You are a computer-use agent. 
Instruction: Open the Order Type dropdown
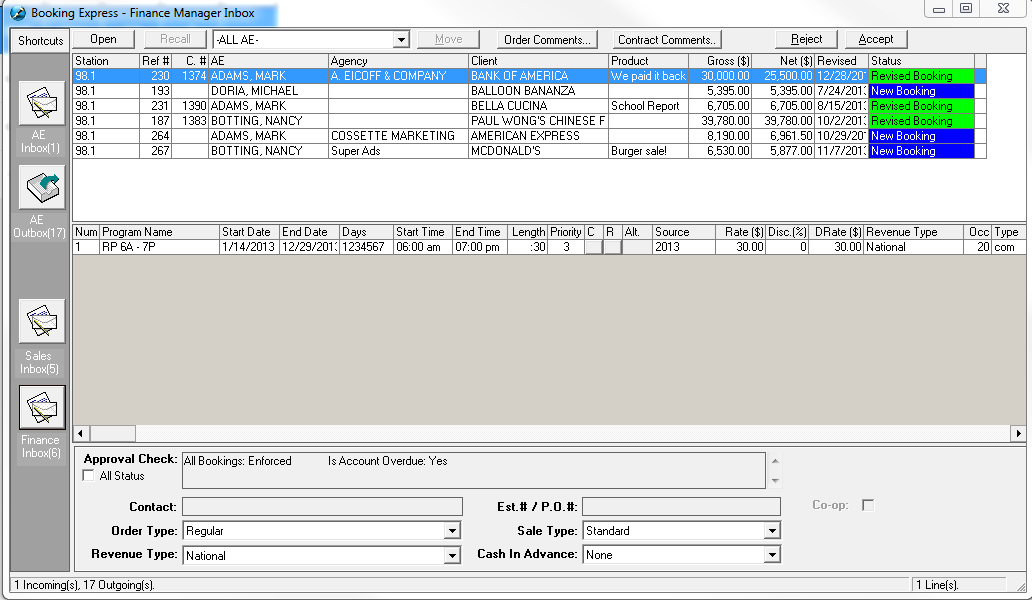click(452, 531)
